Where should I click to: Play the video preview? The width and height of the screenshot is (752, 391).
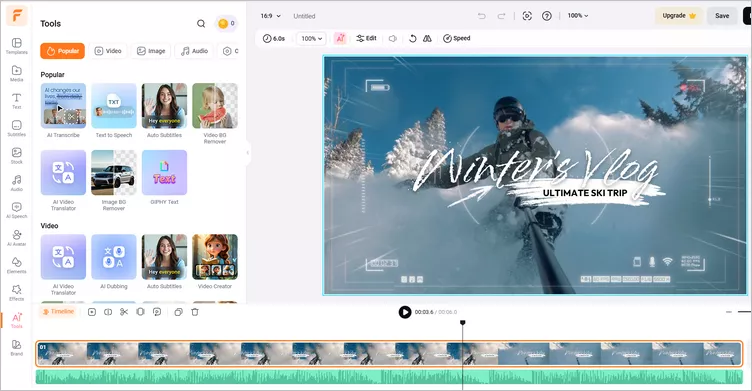tap(405, 312)
